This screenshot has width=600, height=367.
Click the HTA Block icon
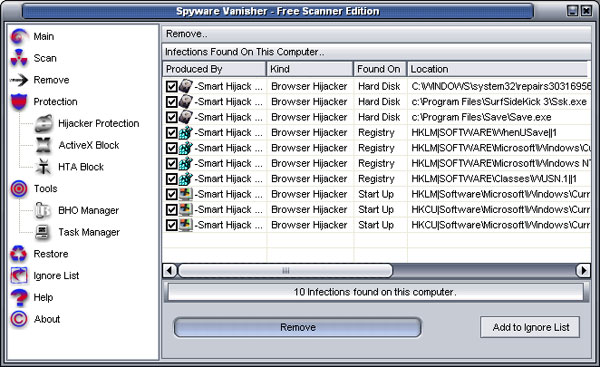pyautogui.click(x=43, y=167)
